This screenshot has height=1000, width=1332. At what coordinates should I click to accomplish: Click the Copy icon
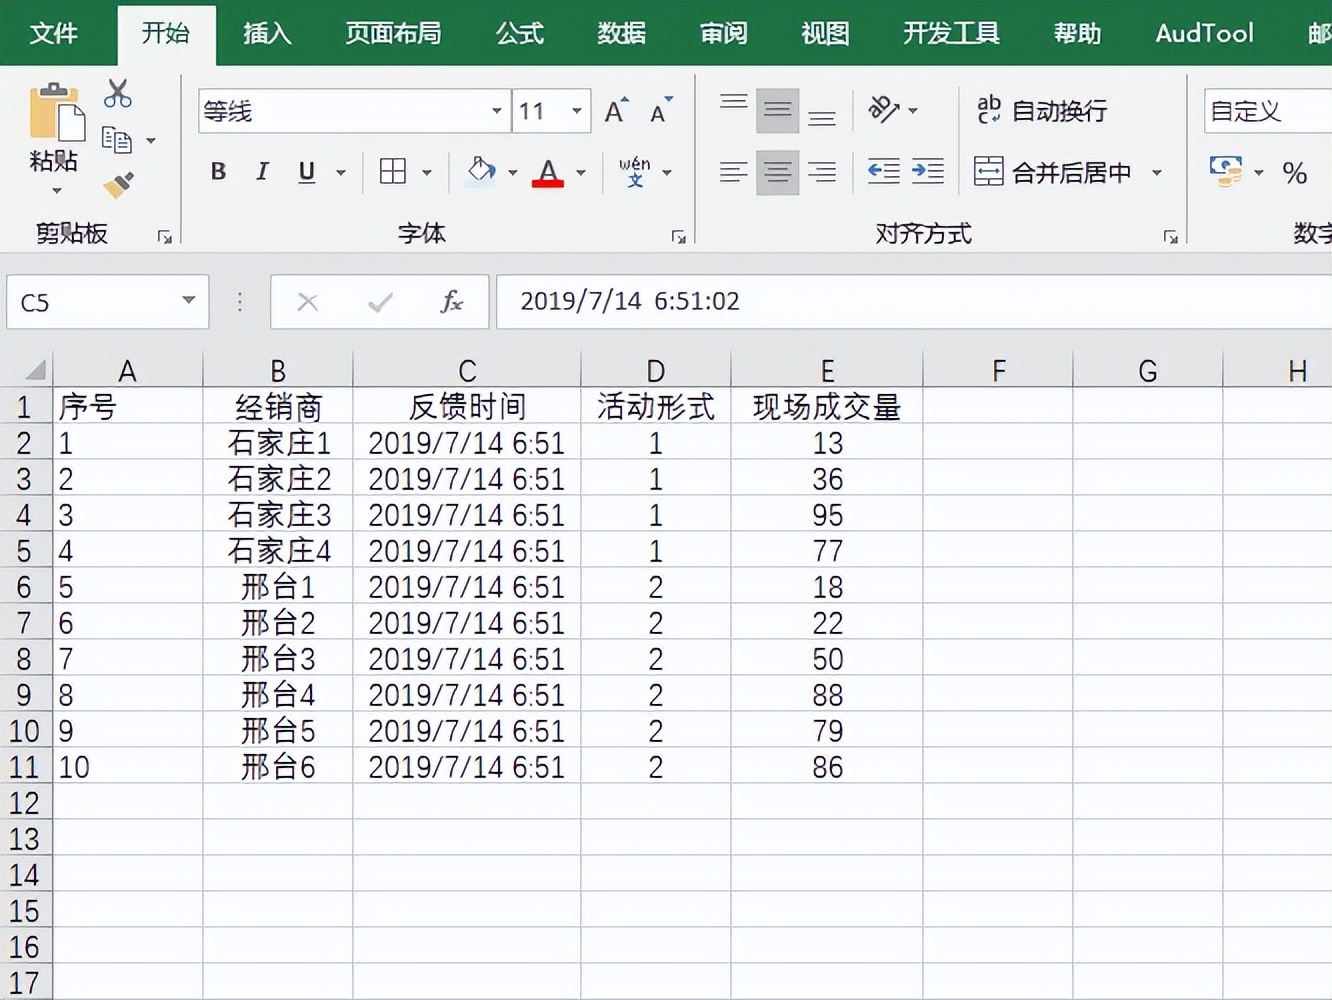[117, 140]
